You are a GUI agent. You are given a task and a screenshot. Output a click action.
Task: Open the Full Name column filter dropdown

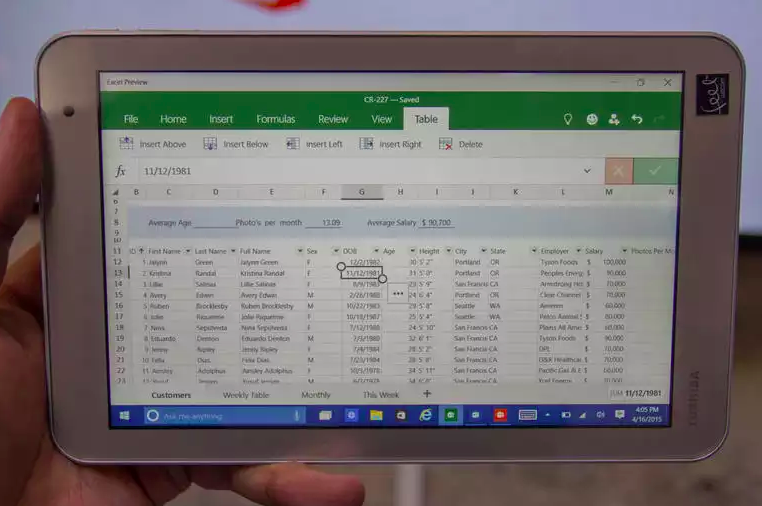click(x=300, y=251)
